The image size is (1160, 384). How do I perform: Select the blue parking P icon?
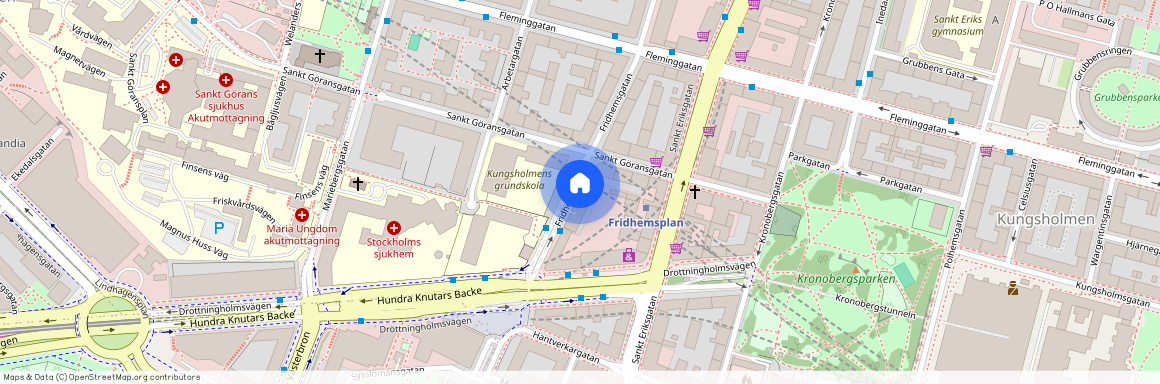pyautogui.click(x=219, y=229)
